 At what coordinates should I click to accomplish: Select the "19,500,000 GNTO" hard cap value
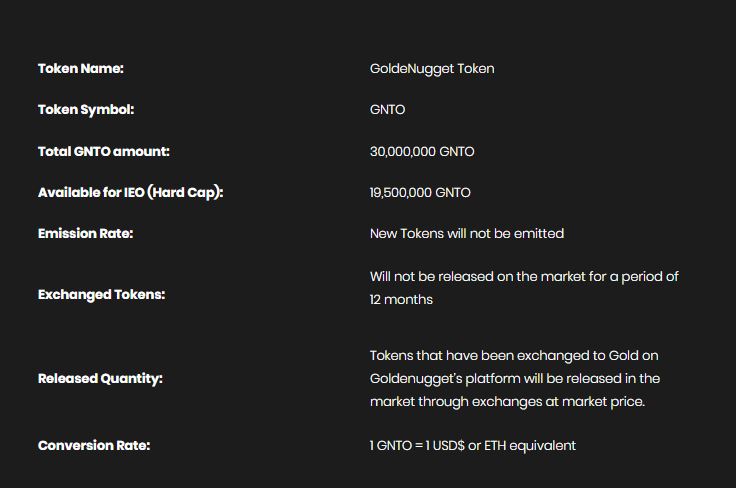coord(420,193)
